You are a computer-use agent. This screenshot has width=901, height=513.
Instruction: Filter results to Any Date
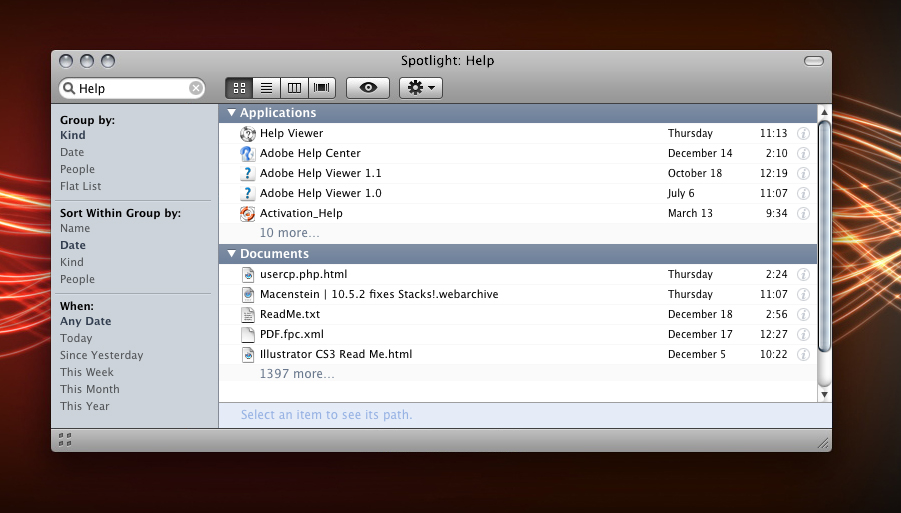coord(86,321)
